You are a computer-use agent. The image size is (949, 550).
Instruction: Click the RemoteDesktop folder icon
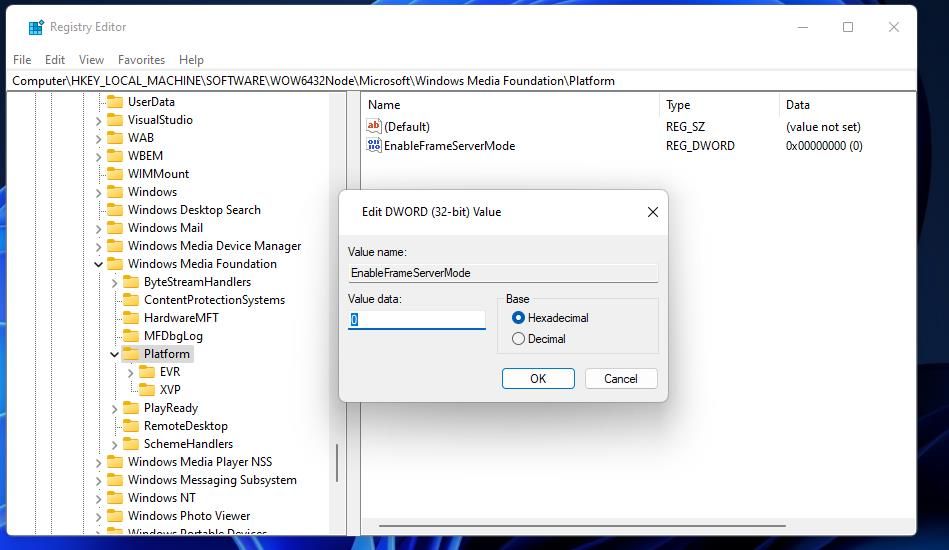(131, 426)
